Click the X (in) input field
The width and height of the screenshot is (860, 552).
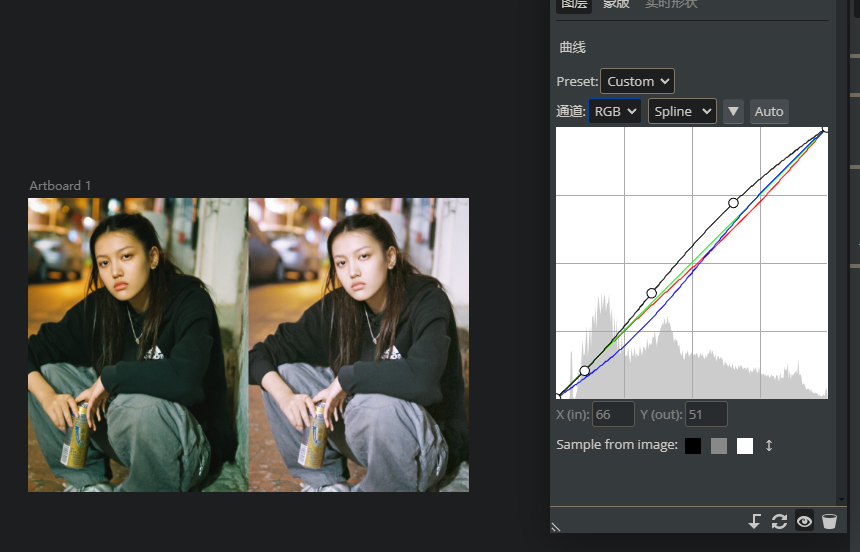pyautogui.click(x=613, y=414)
